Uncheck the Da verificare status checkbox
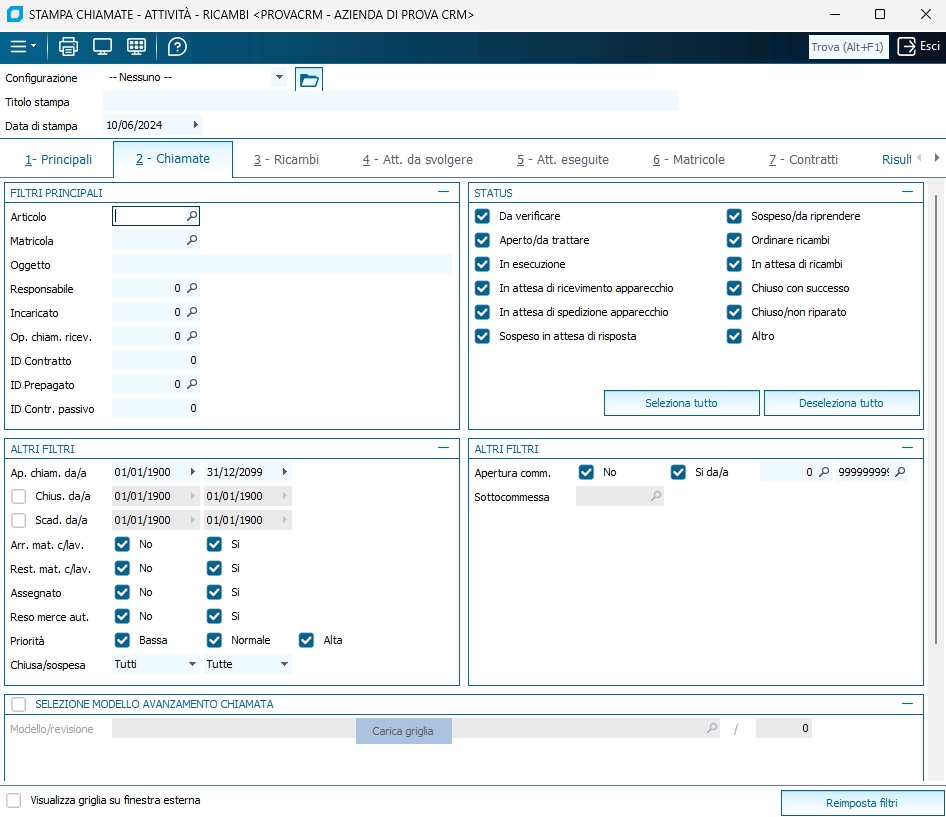This screenshot has width=946, height=817. coord(483,216)
